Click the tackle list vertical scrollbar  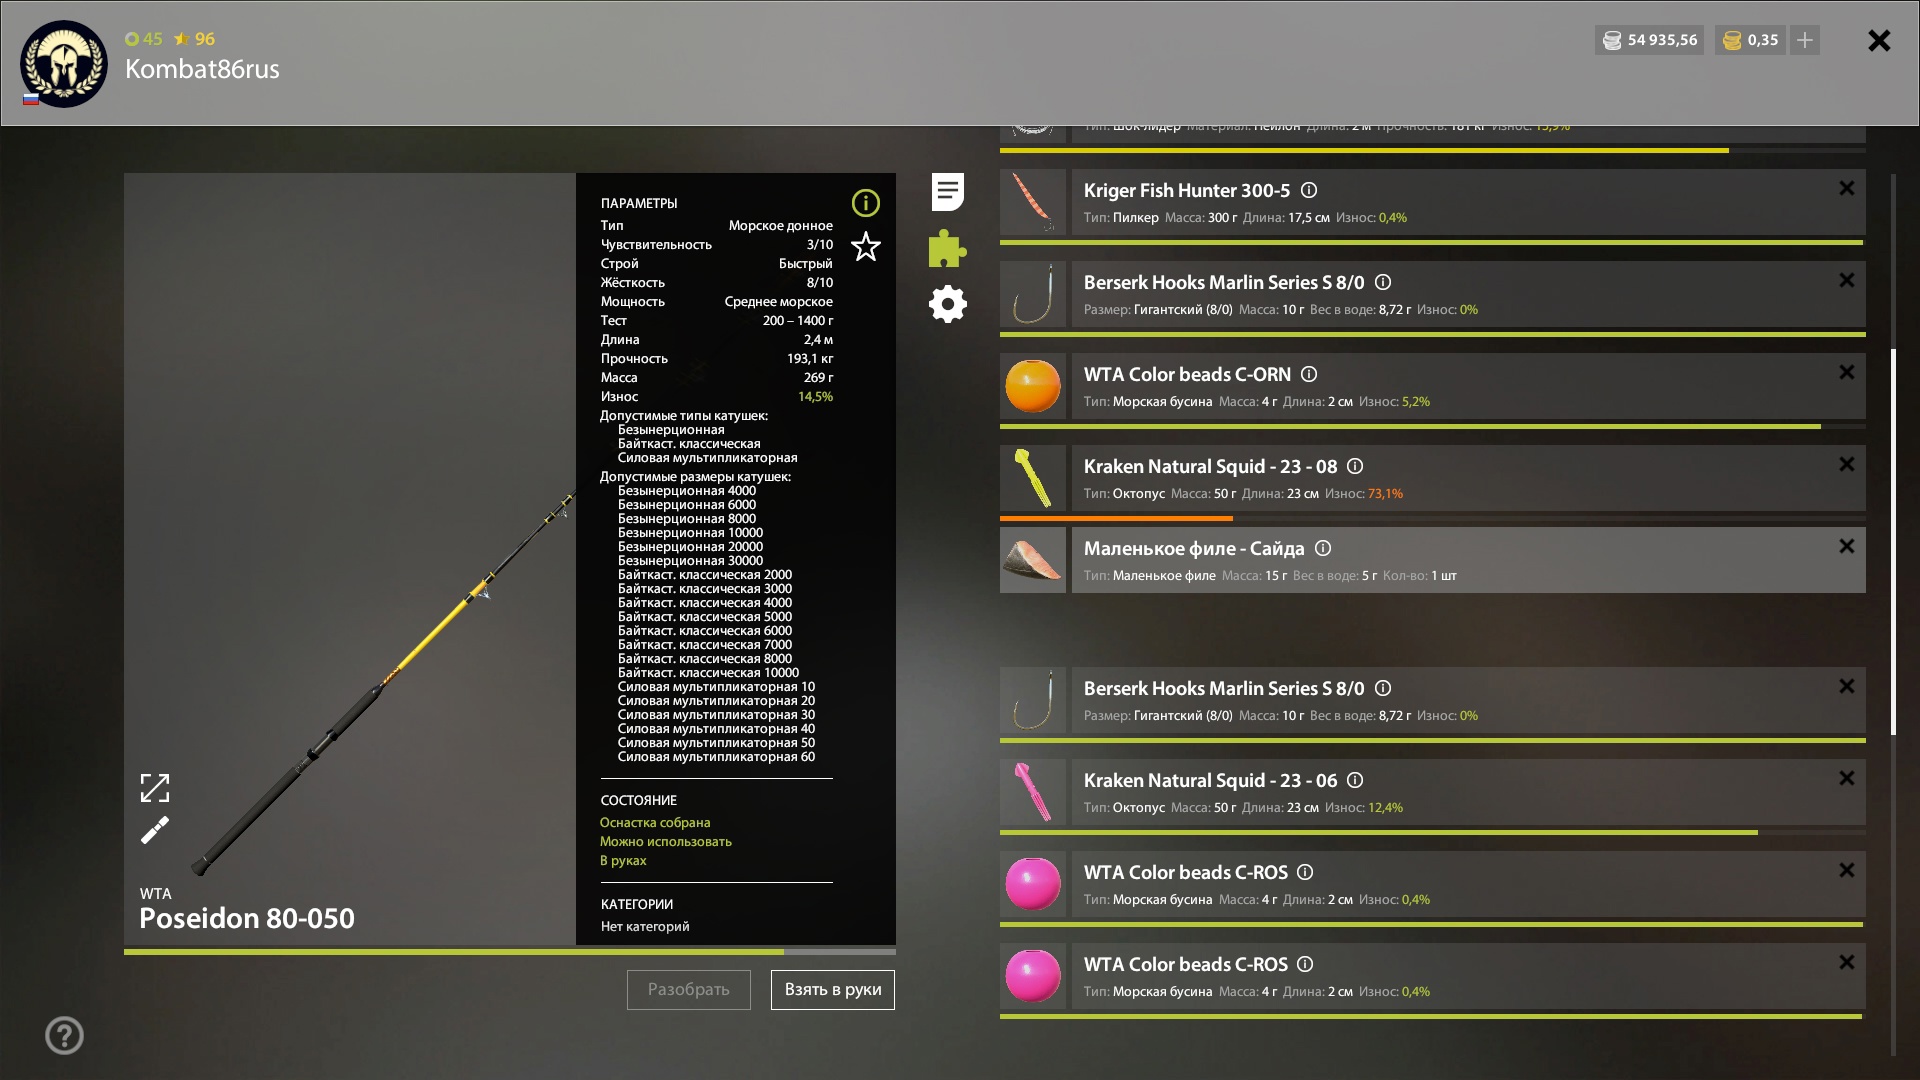1893,541
